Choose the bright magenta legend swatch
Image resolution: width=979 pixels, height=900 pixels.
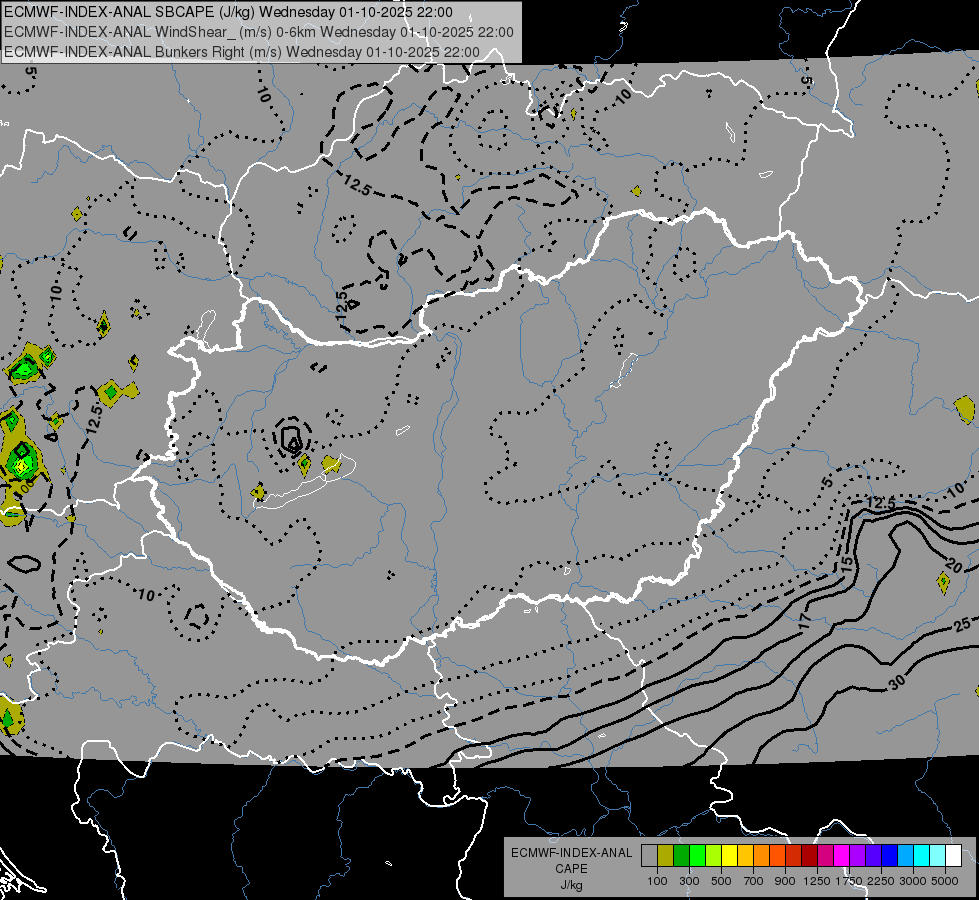pyautogui.click(x=842, y=856)
